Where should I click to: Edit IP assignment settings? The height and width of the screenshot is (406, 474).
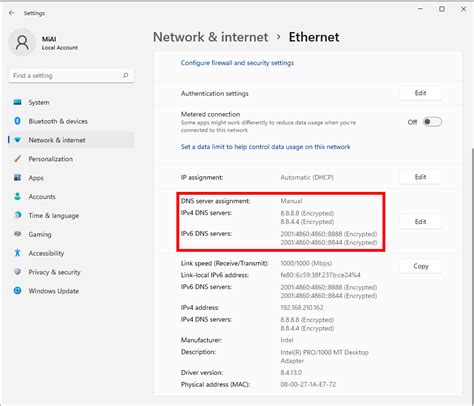[x=420, y=177]
